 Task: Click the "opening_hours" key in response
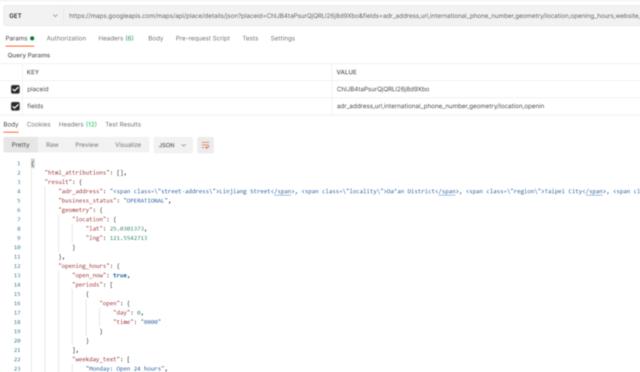pyautogui.click(x=84, y=266)
